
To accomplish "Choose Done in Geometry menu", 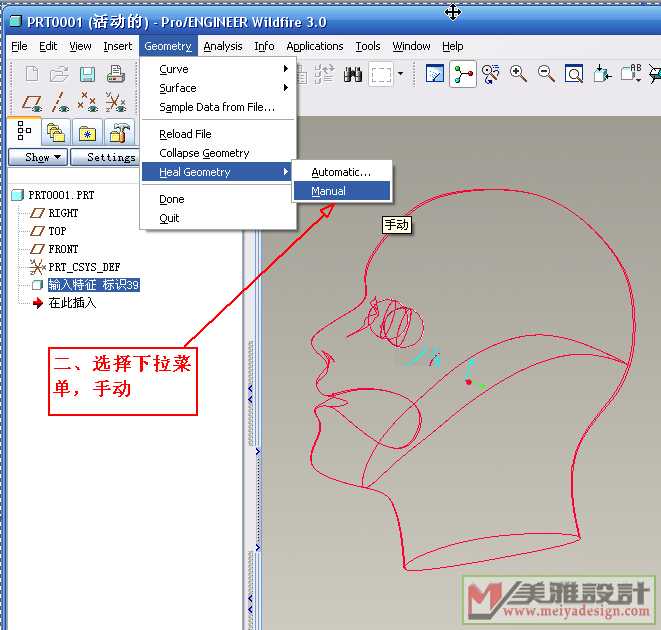I will tap(218, 199).
